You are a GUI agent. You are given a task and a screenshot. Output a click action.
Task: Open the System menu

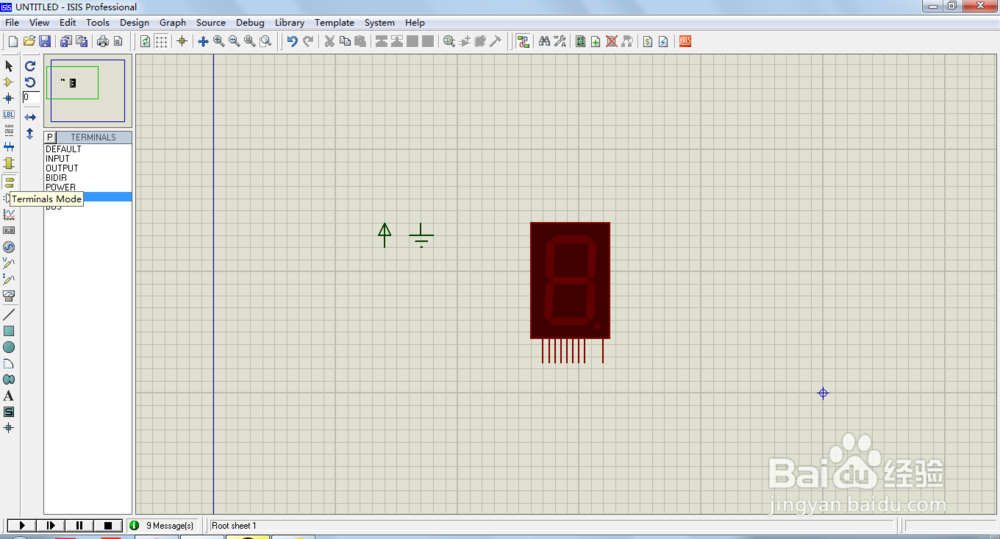pyautogui.click(x=379, y=22)
